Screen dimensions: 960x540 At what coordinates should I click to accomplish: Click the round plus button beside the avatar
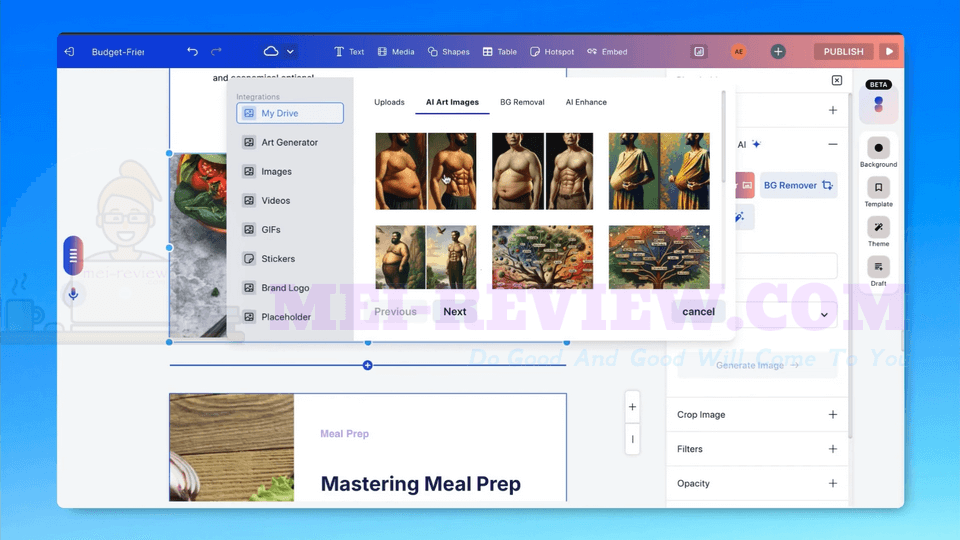pyautogui.click(x=778, y=52)
